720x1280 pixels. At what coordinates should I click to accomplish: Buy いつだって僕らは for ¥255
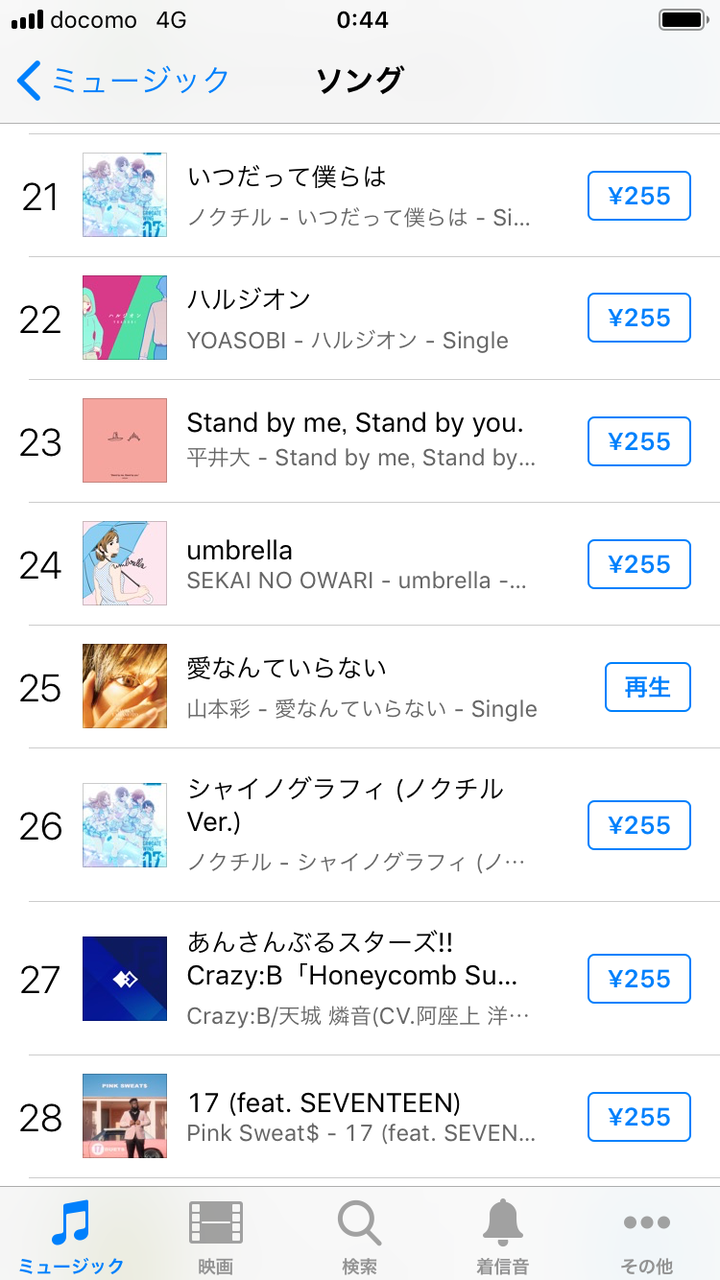point(639,195)
